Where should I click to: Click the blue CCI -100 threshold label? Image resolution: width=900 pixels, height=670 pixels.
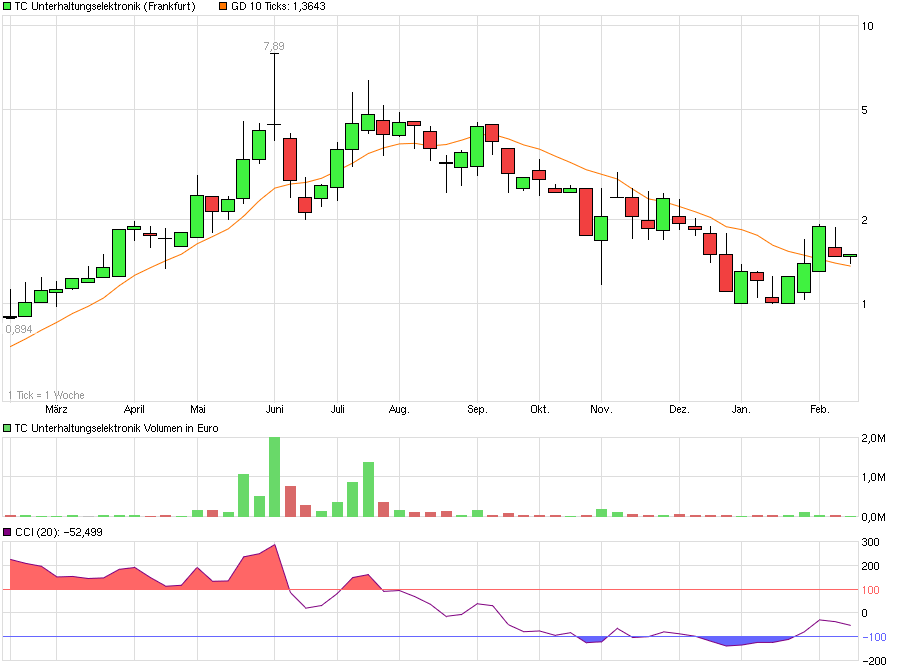pyautogui.click(x=873, y=637)
